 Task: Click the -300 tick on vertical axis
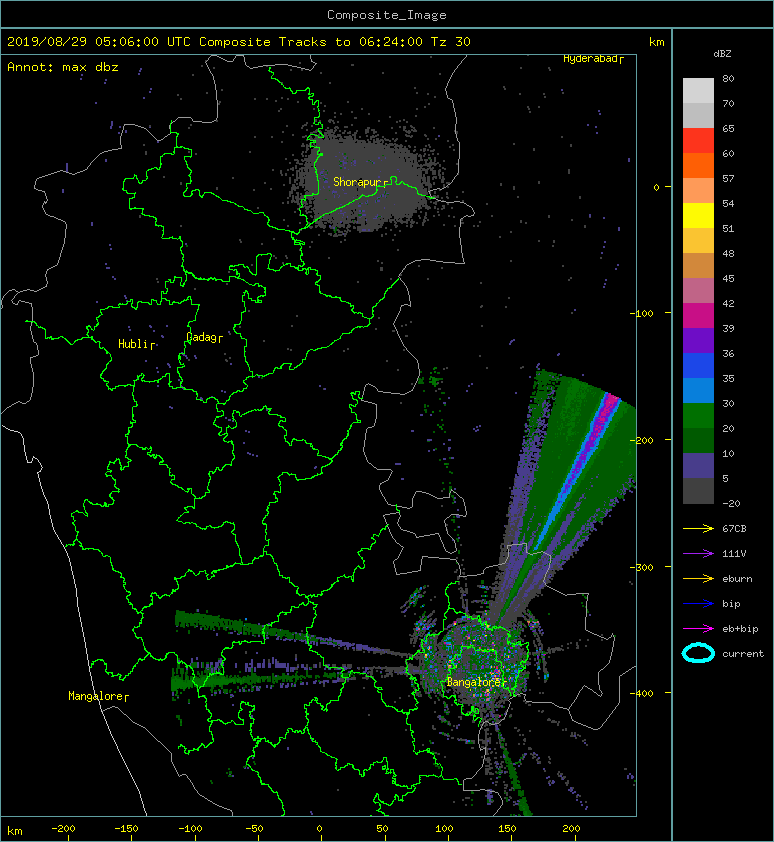[x=641, y=567]
